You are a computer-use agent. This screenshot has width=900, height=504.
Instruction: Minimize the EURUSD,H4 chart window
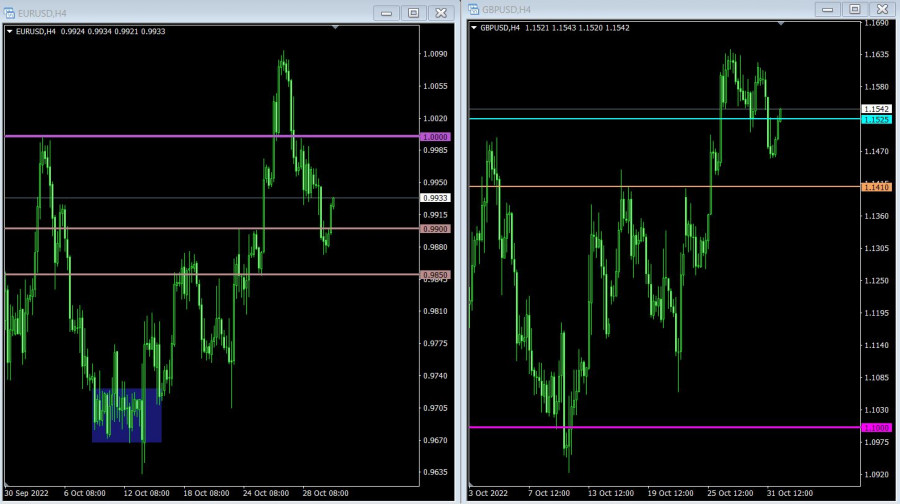click(x=386, y=13)
